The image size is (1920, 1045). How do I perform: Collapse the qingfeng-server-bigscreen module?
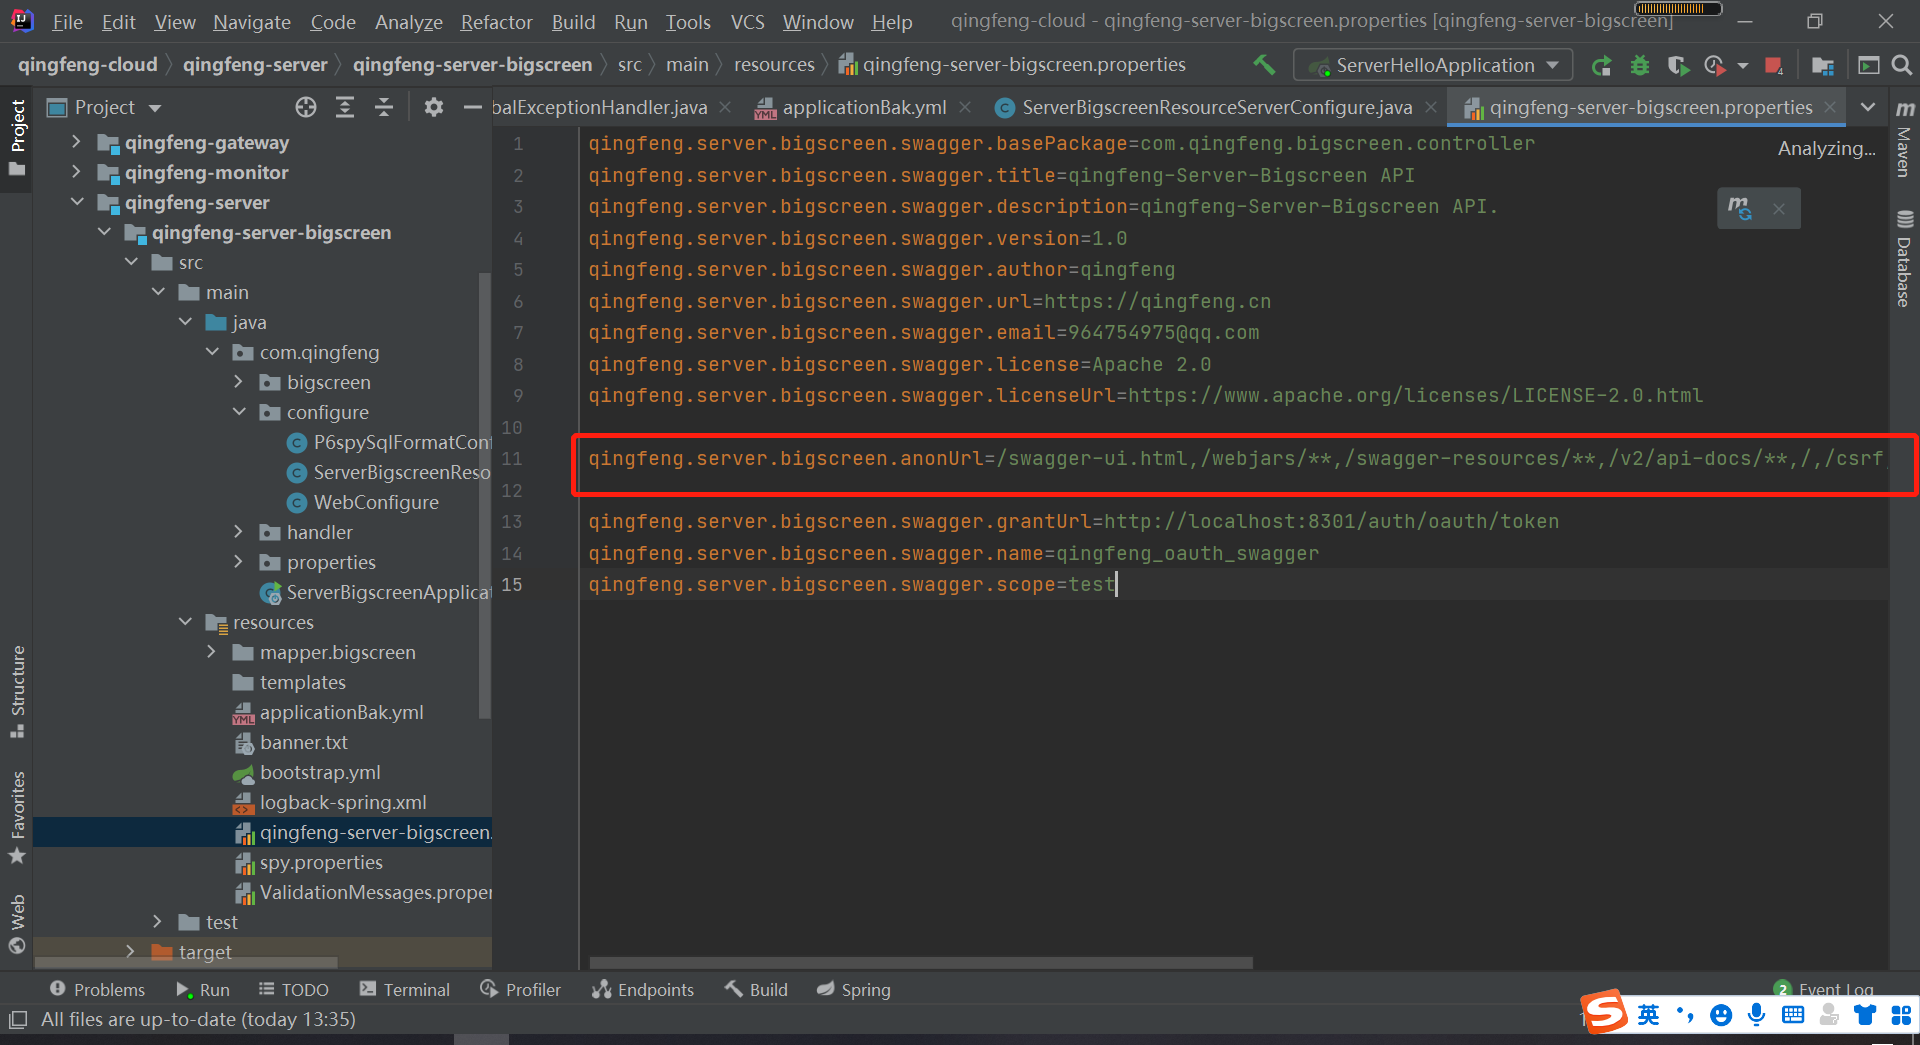[104, 233]
